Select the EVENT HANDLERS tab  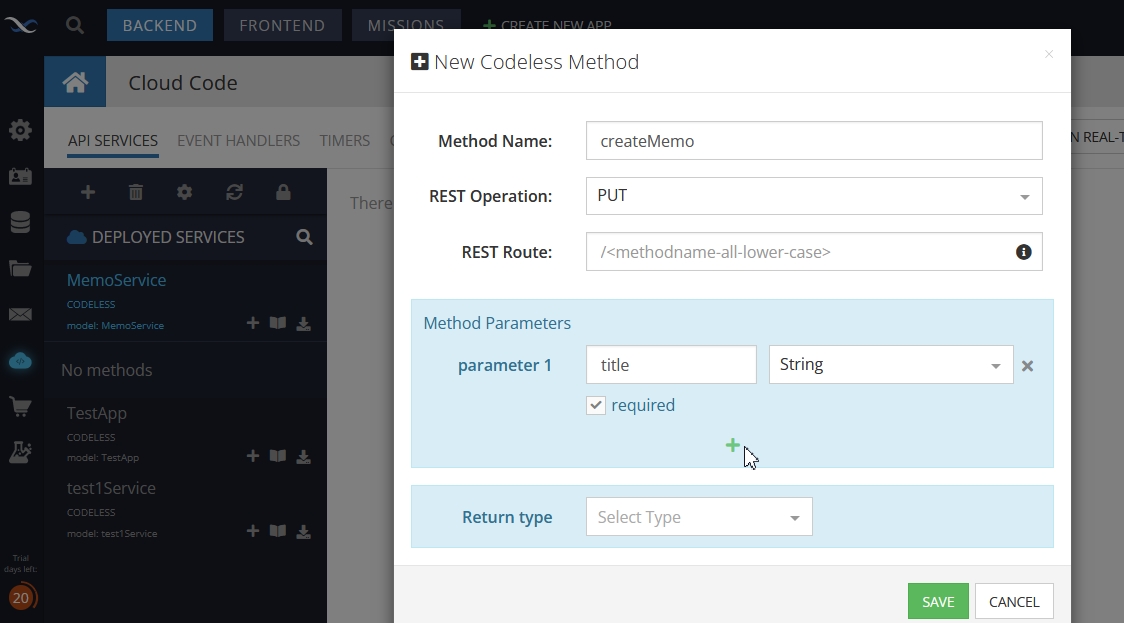pyautogui.click(x=239, y=141)
